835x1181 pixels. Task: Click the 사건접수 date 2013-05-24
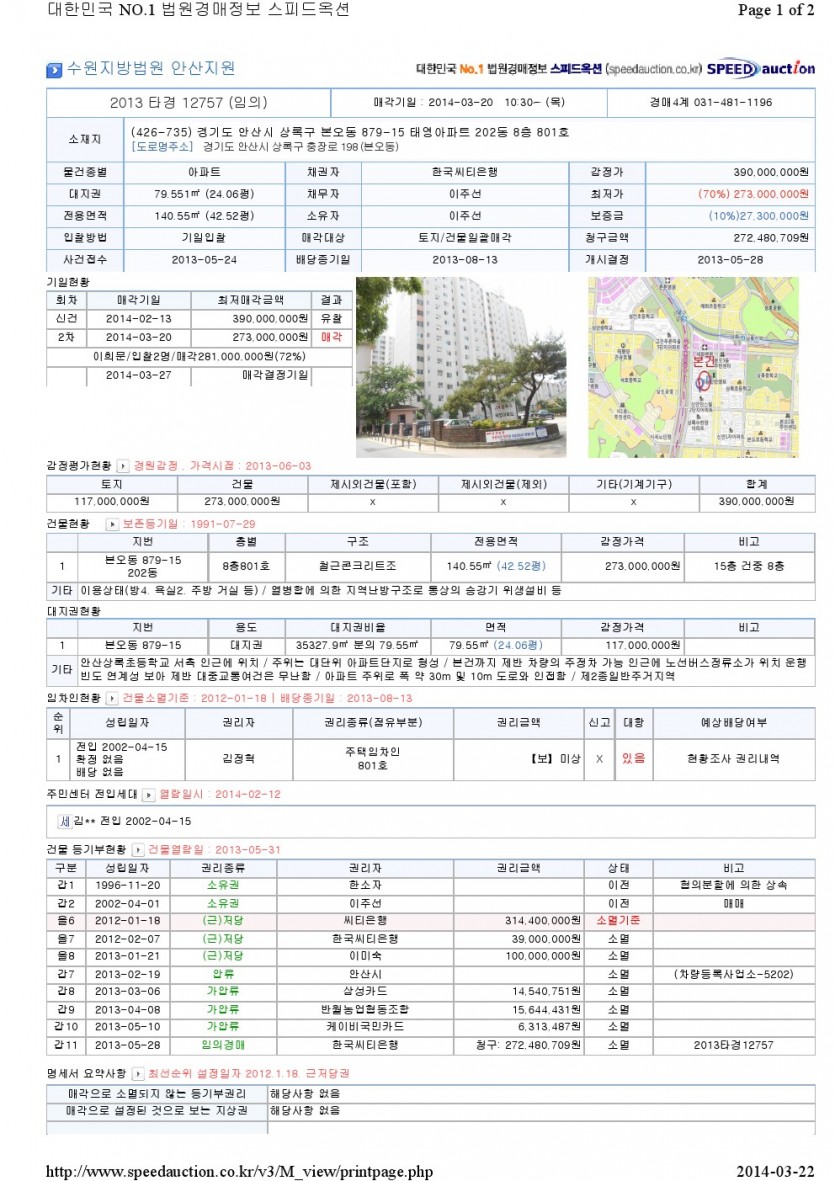pyautogui.click(x=203, y=260)
